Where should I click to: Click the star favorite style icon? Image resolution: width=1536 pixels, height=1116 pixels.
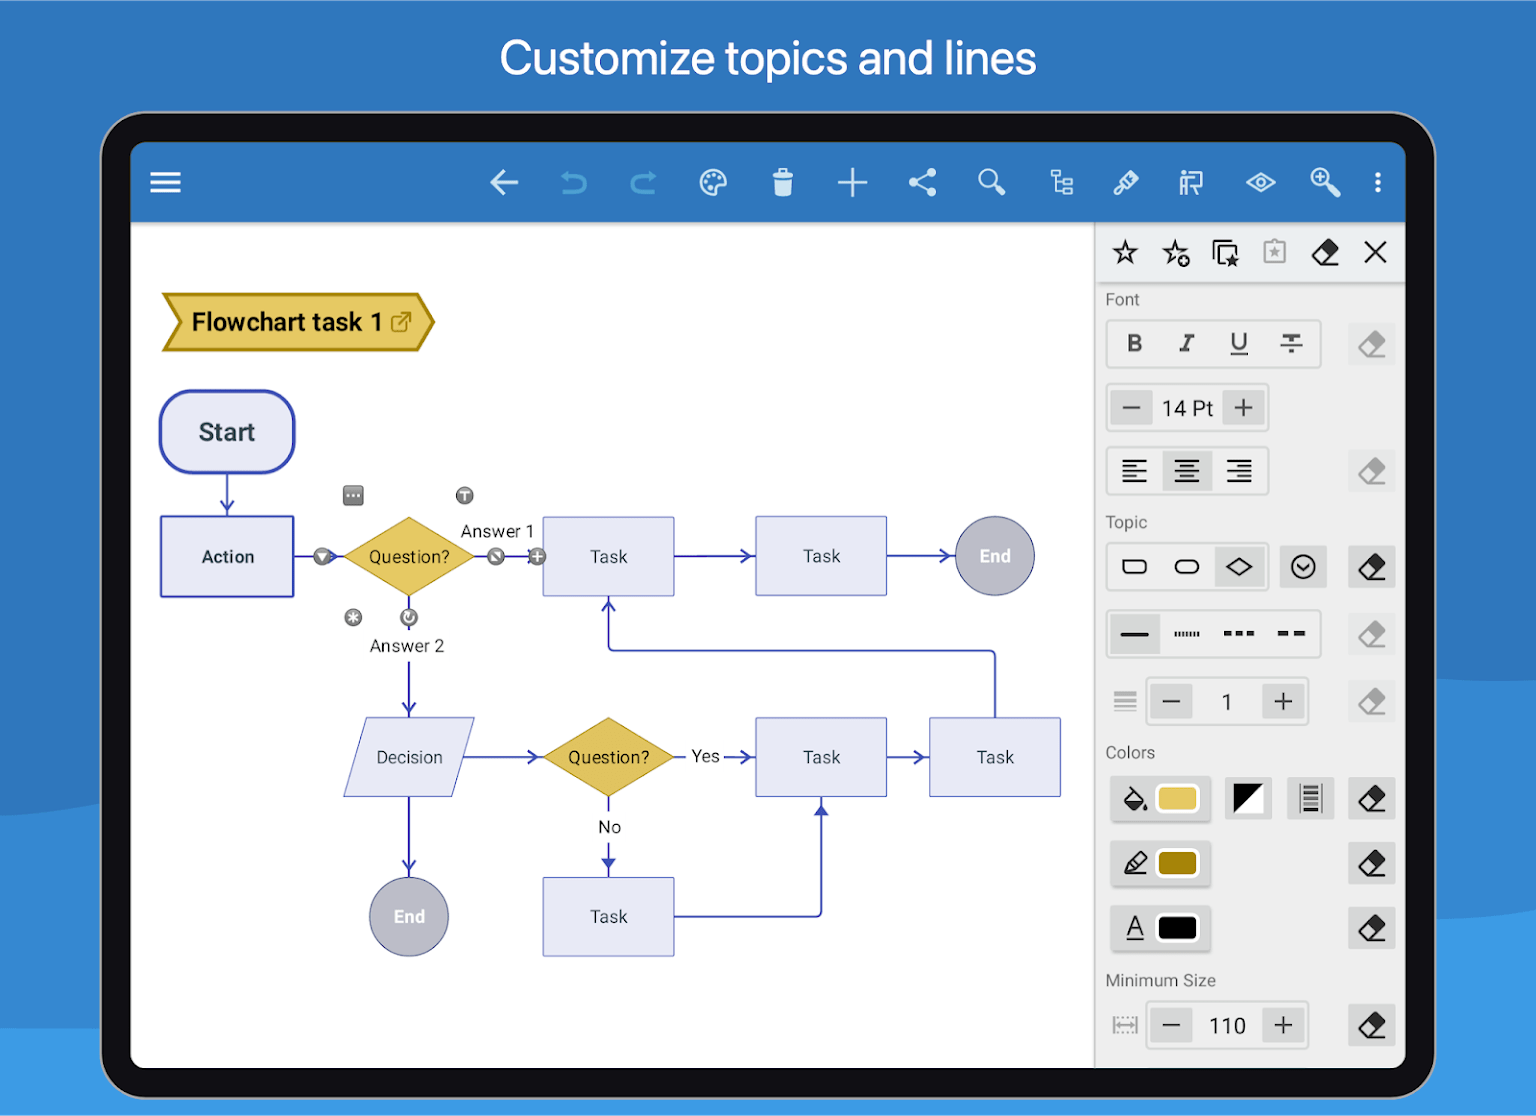click(1125, 252)
